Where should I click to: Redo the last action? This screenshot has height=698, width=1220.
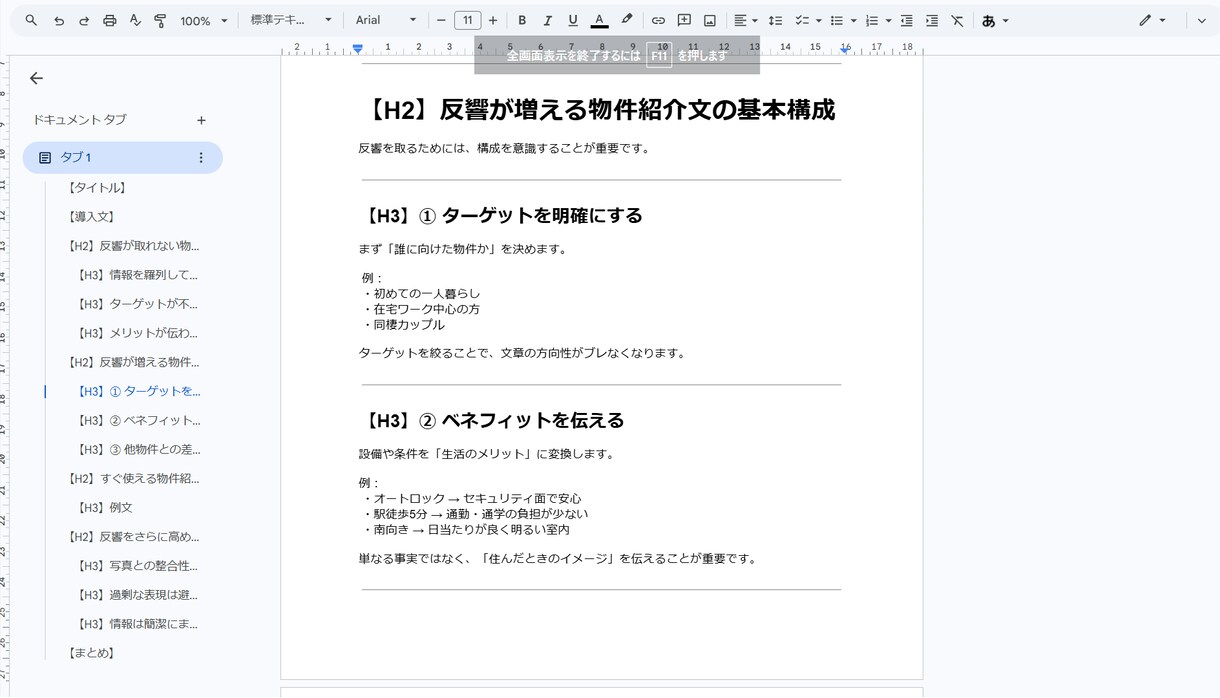(84, 20)
